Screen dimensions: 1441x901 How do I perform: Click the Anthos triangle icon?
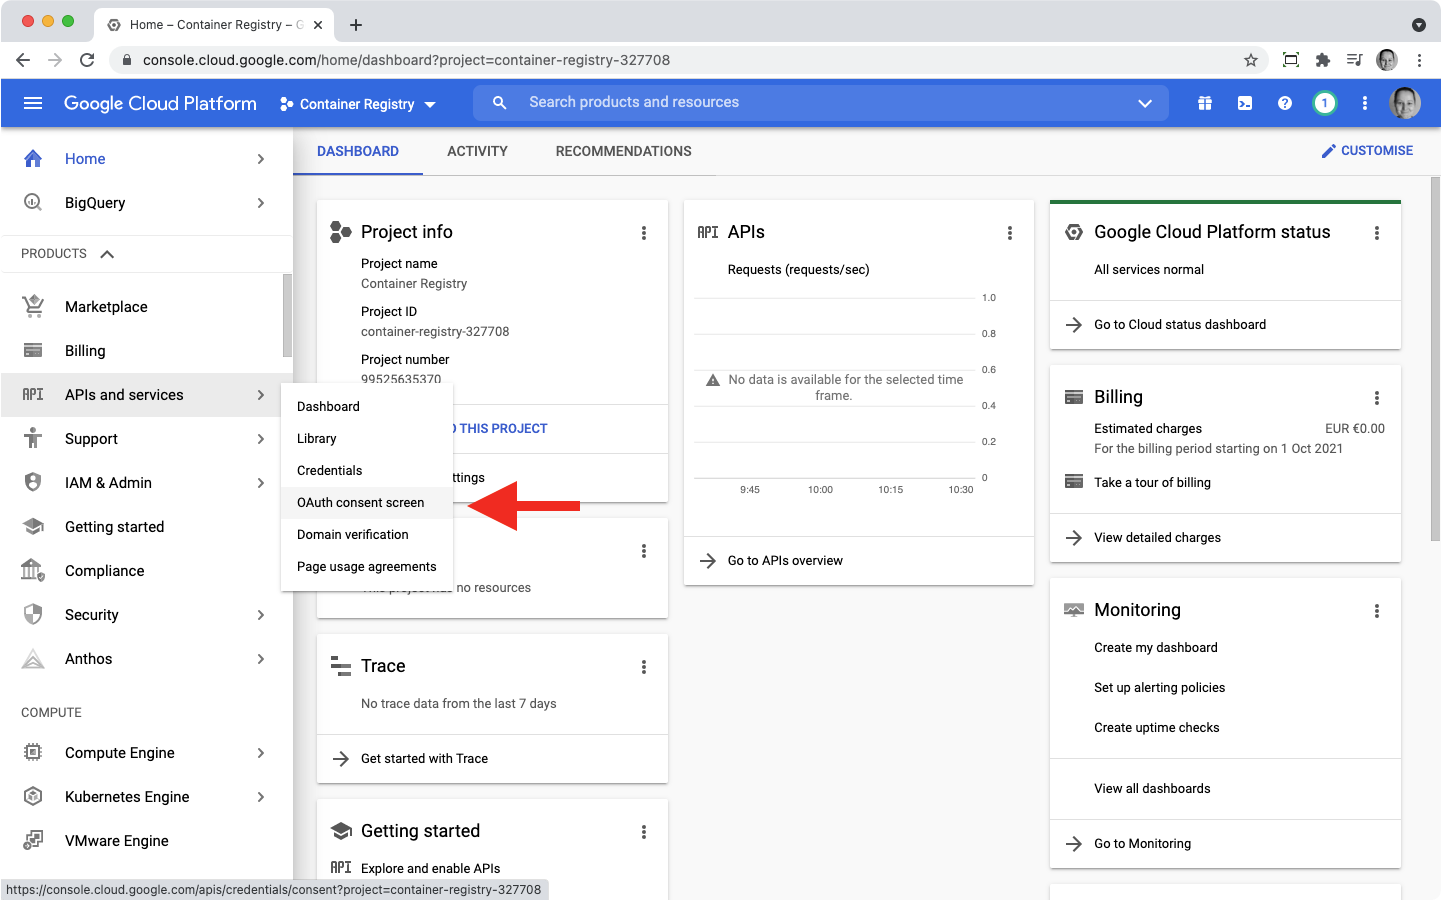click(x=33, y=658)
